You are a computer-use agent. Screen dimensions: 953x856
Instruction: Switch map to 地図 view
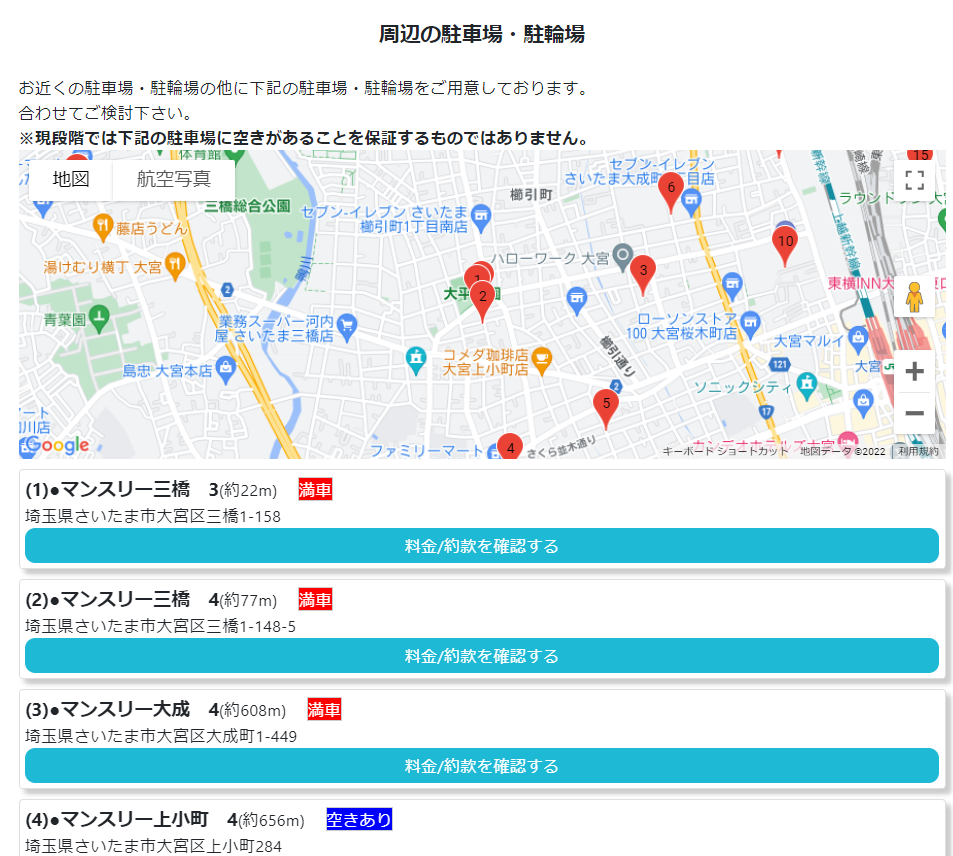[71, 179]
